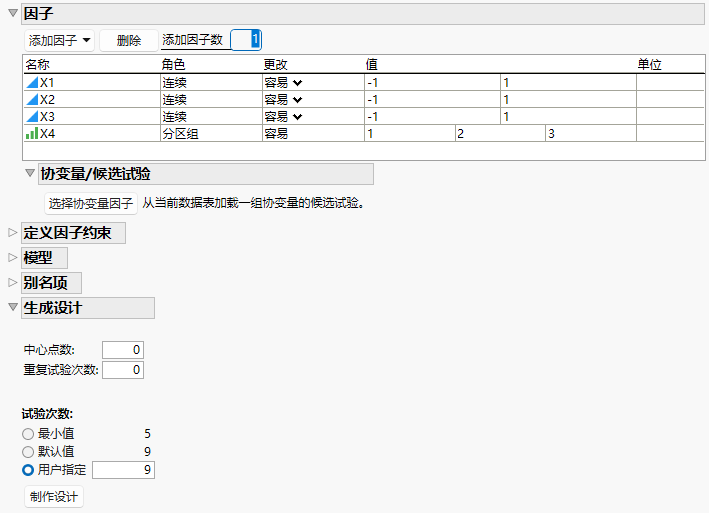Click the 单位 column header
Screen dimensions: 709x513
point(650,65)
